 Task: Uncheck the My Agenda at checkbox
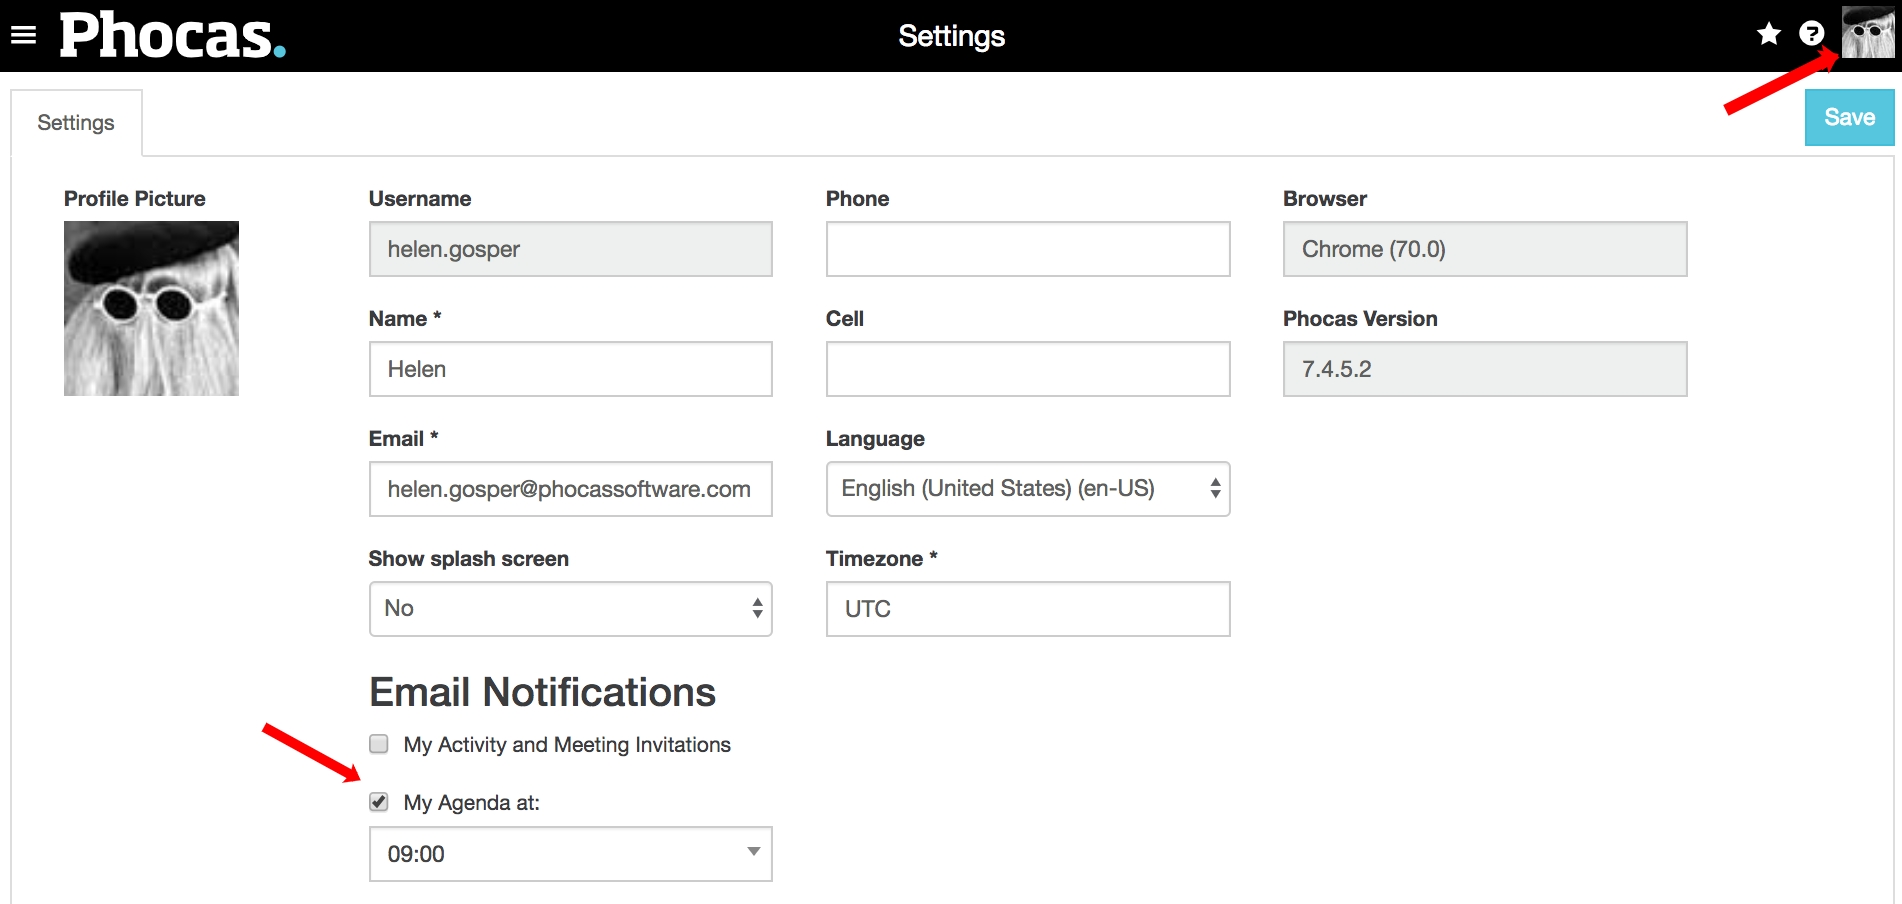coord(379,802)
